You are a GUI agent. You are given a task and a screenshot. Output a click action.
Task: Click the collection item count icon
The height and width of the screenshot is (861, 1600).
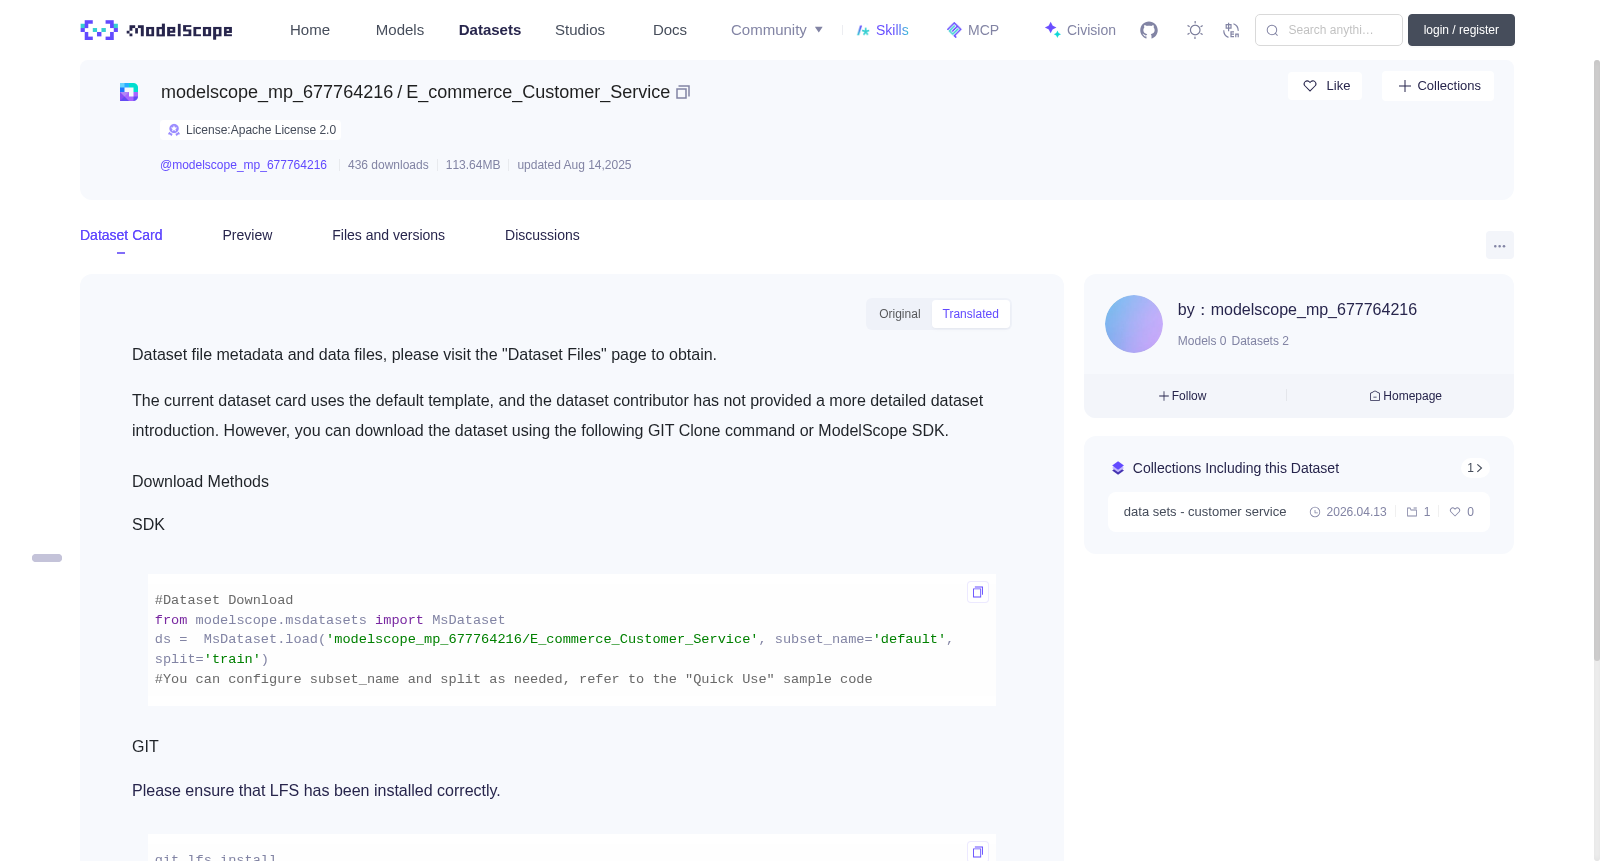pyautogui.click(x=1412, y=512)
